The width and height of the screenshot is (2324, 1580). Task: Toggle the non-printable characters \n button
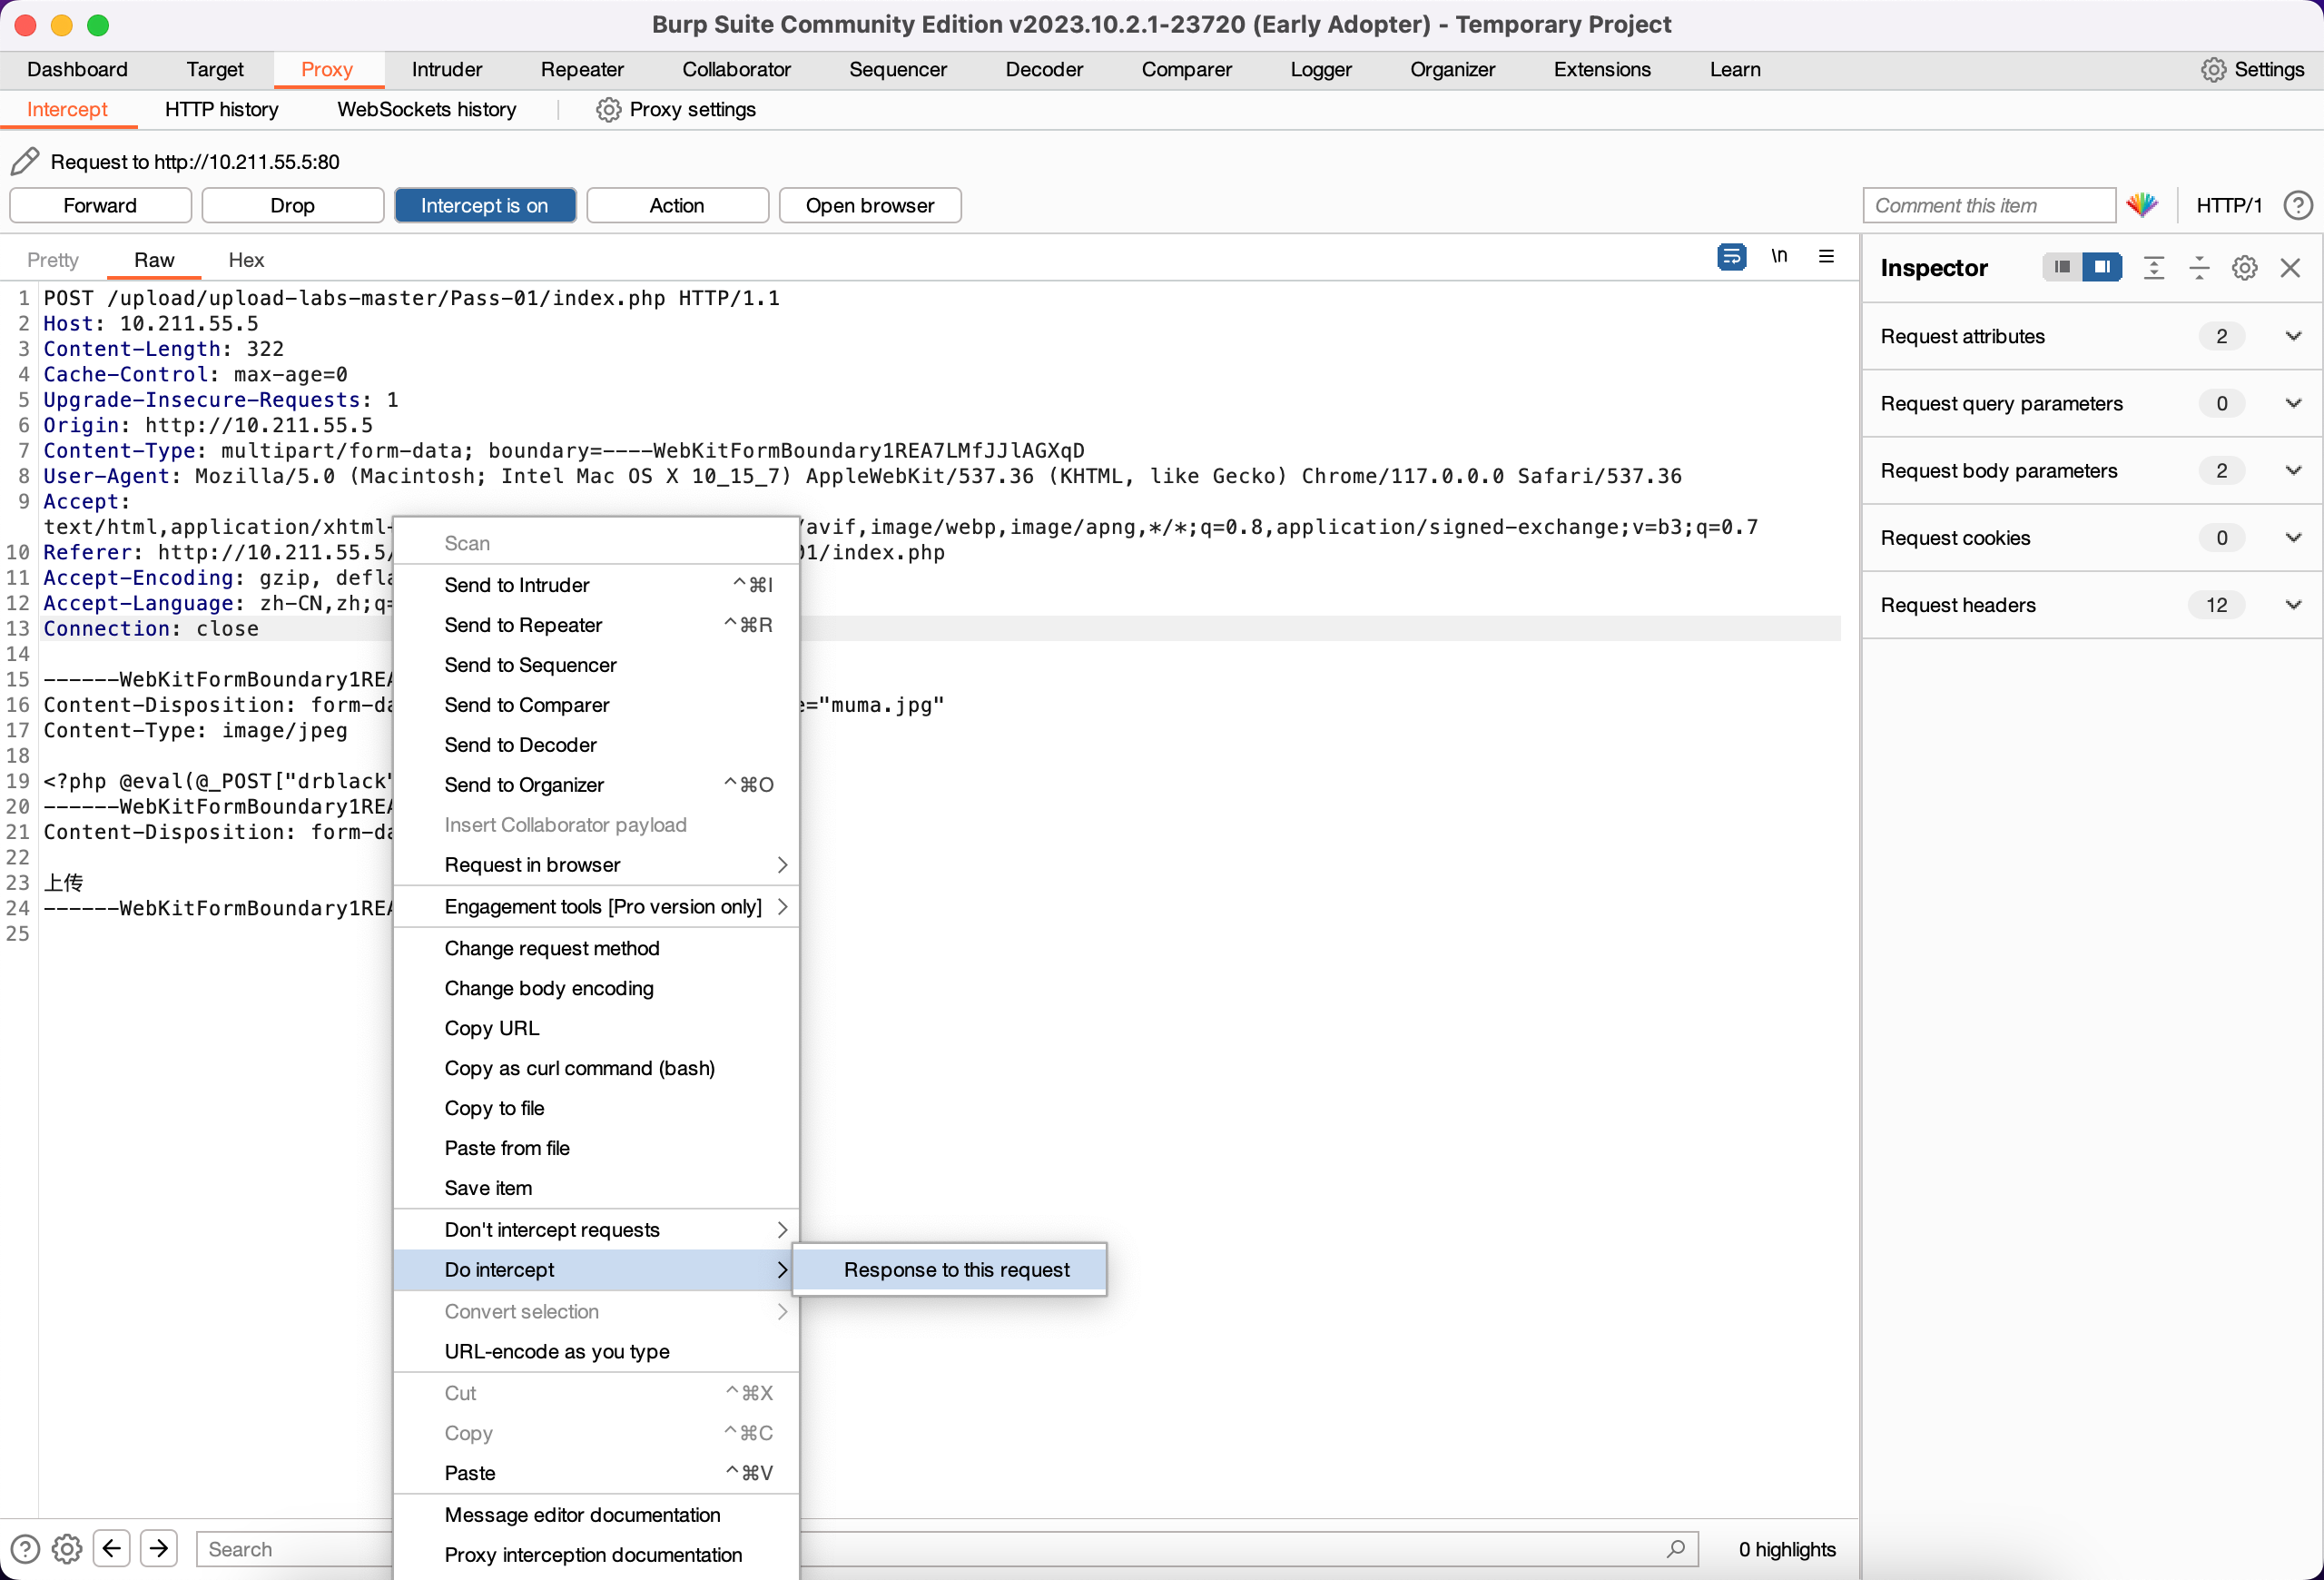click(1779, 256)
